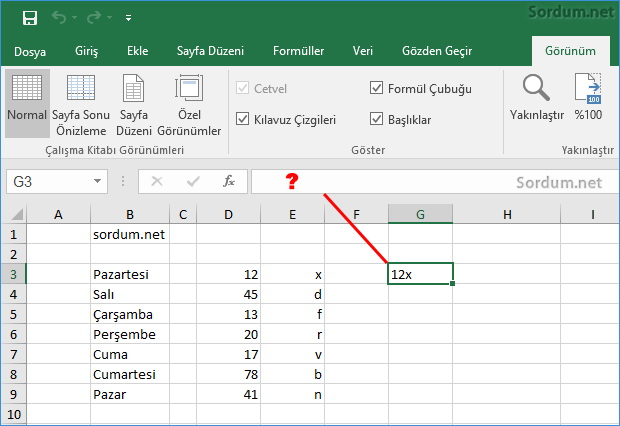The height and width of the screenshot is (426, 620).
Task: Click the cell with value 17
Action: click(229, 354)
